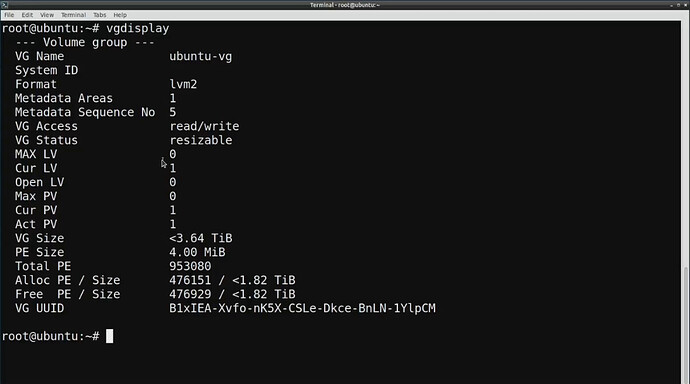Open the Terminal menu
The height and width of the screenshot is (384, 690).
[x=73, y=15]
